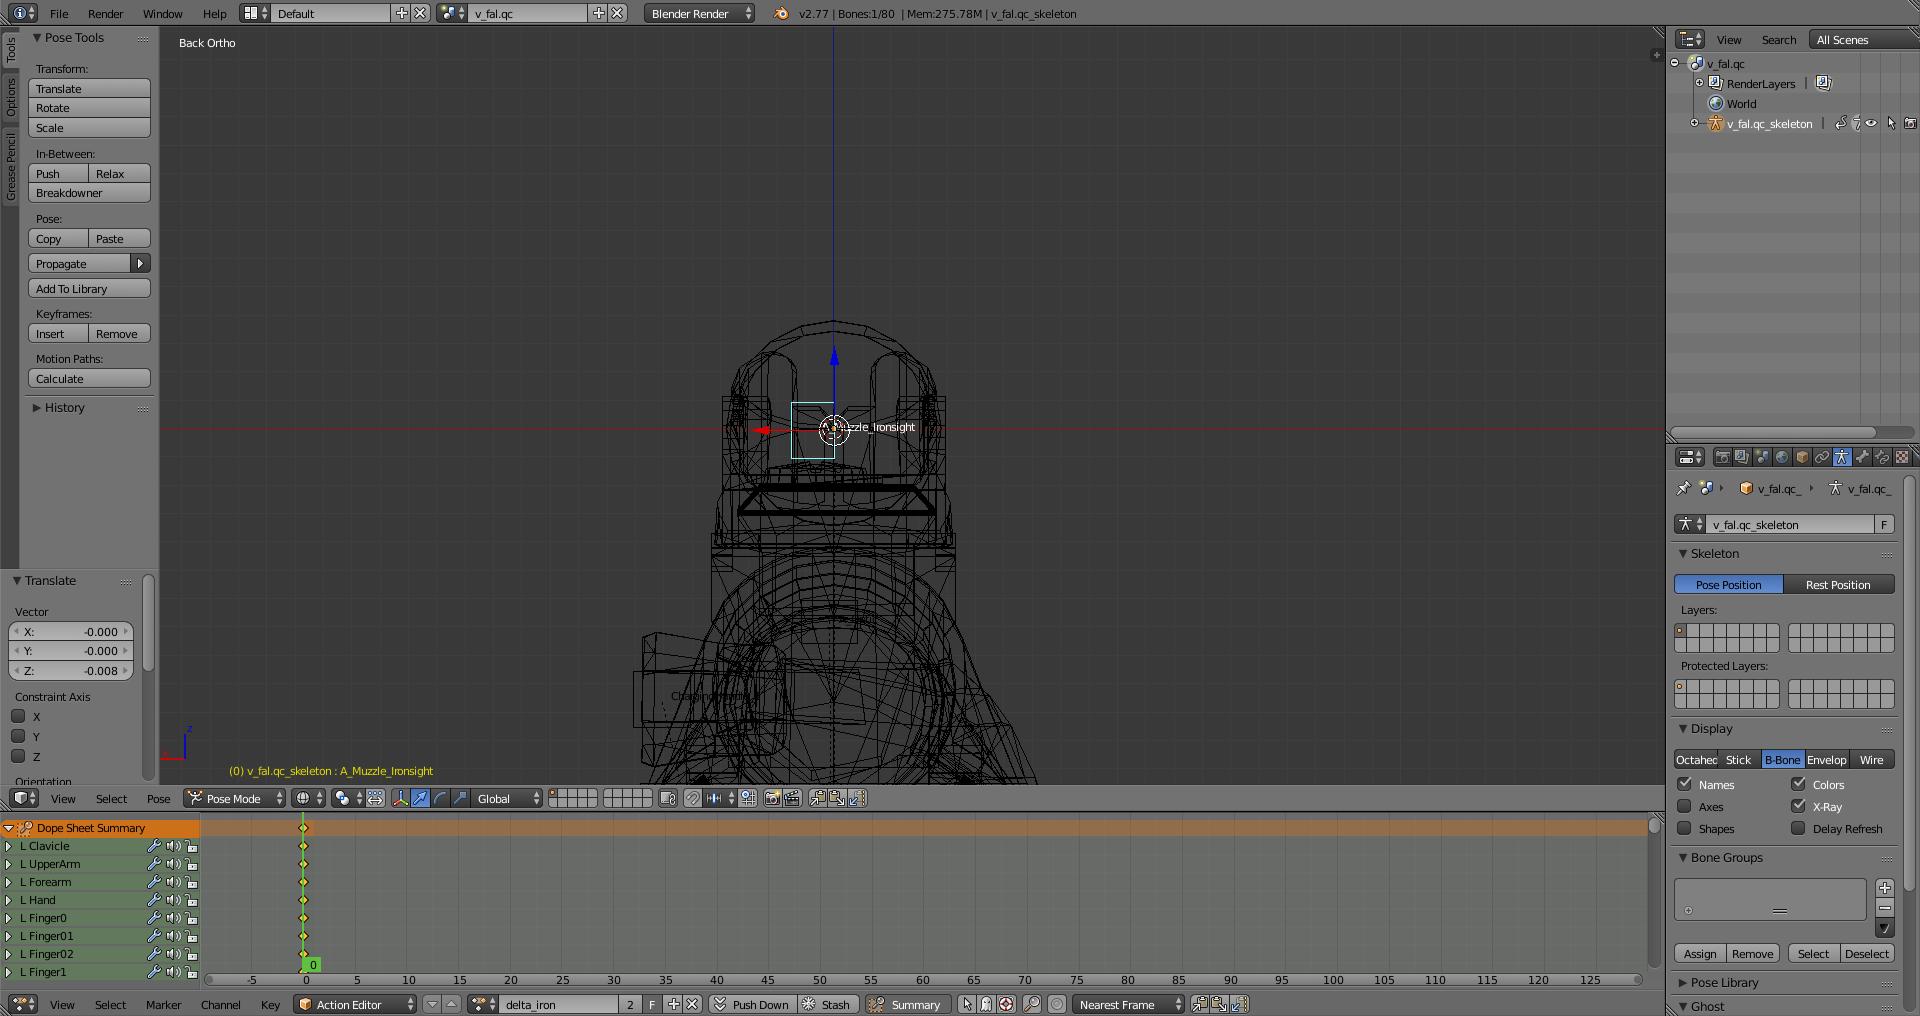The width and height of the screenshot is (1920, 1016).
Task: Click the Object Constraints chain-link tab
Action: pos(1822,457)
